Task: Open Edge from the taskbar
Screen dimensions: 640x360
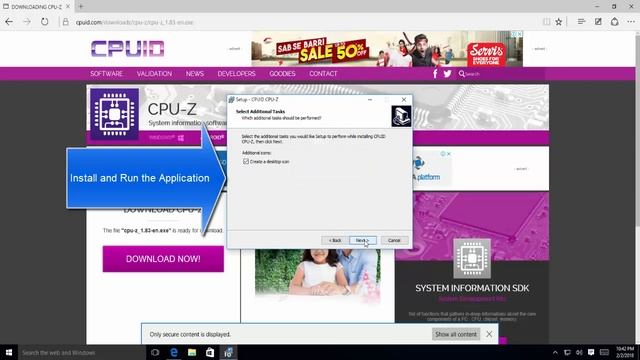Action: click(174, 353)
